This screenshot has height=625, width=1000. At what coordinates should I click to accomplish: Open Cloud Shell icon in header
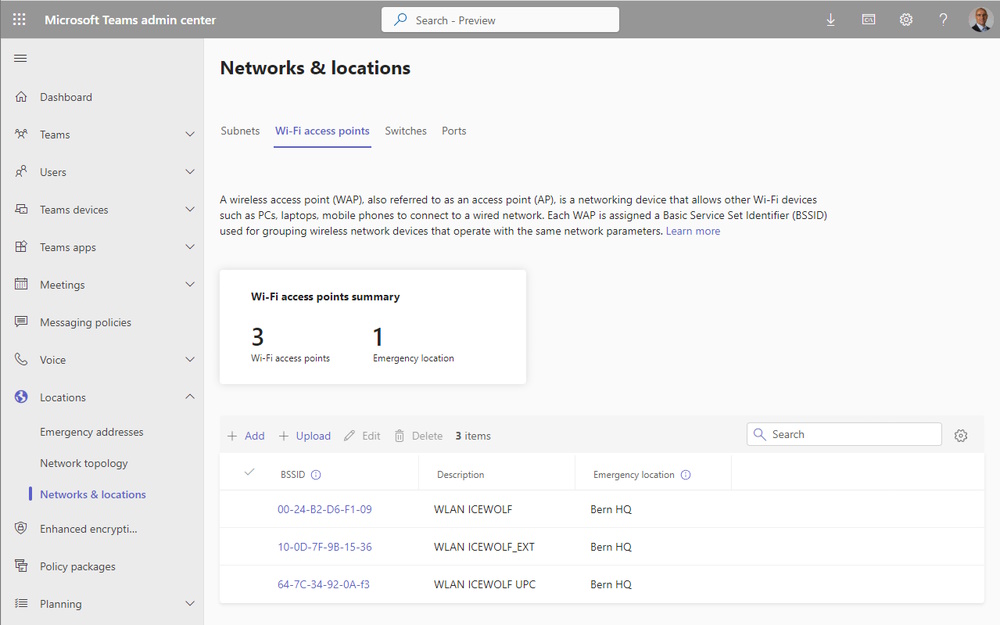(868, 20)
